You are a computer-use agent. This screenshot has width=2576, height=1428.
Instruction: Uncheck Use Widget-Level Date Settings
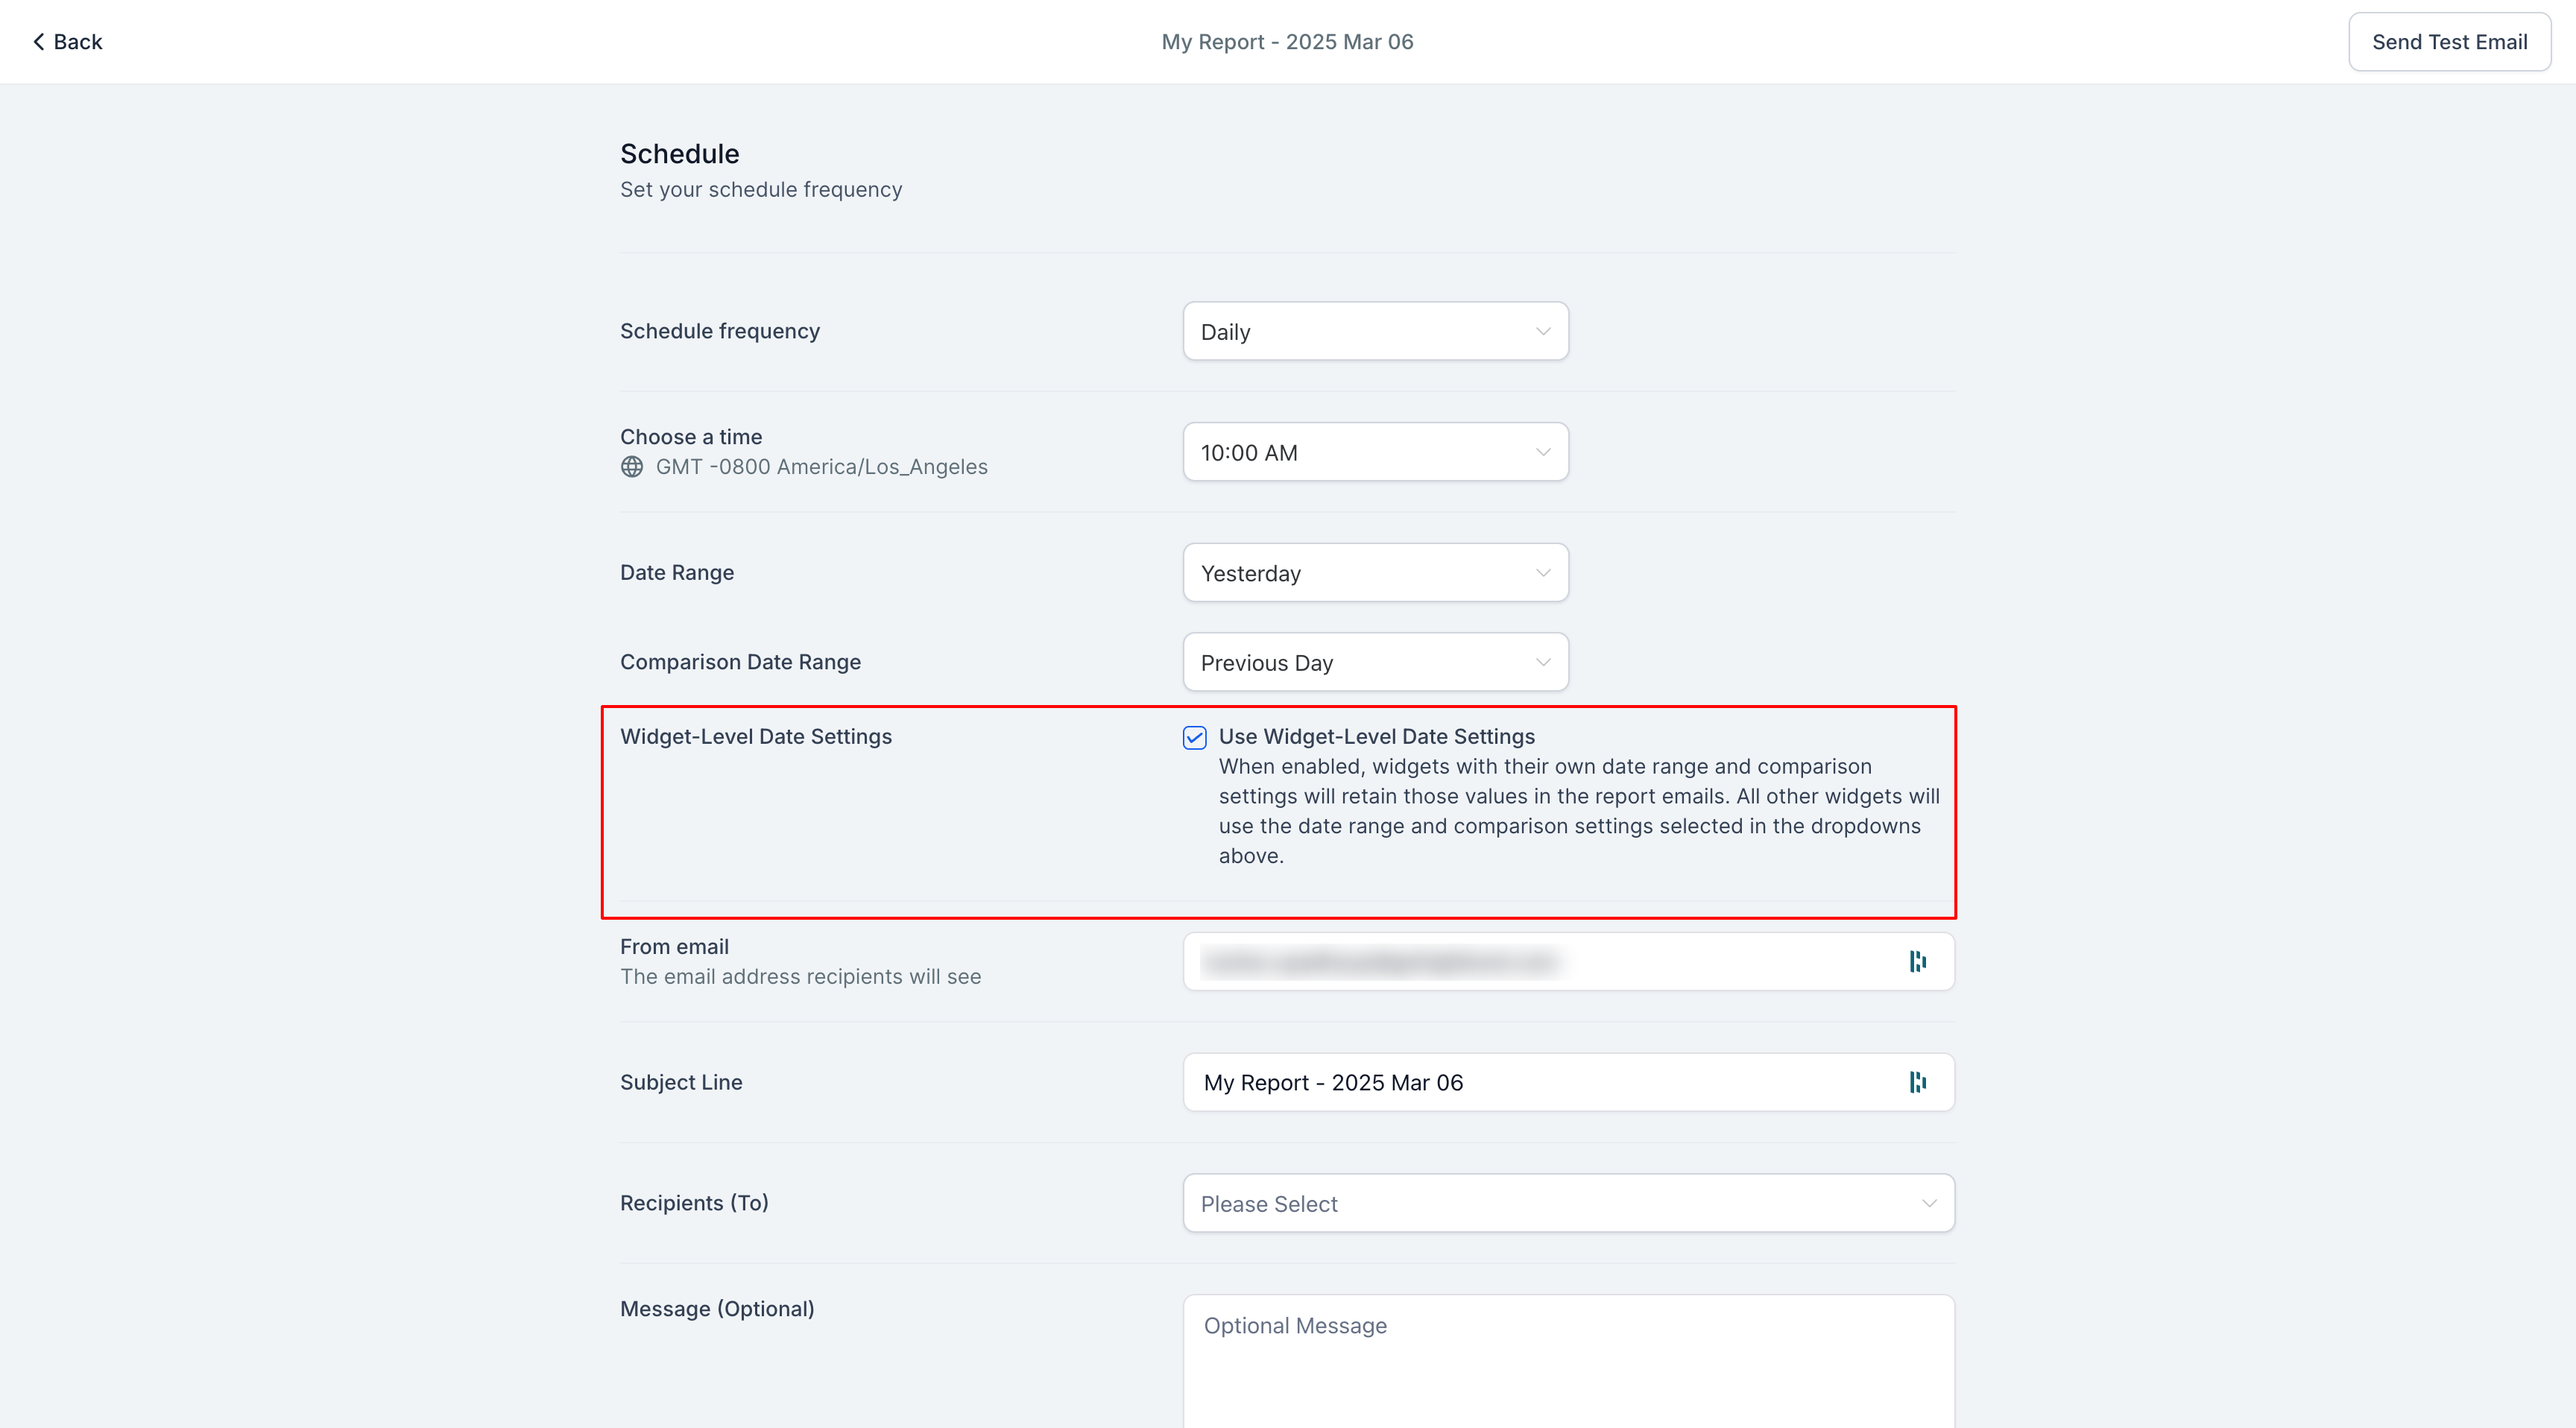click(x=1194, y=738)
